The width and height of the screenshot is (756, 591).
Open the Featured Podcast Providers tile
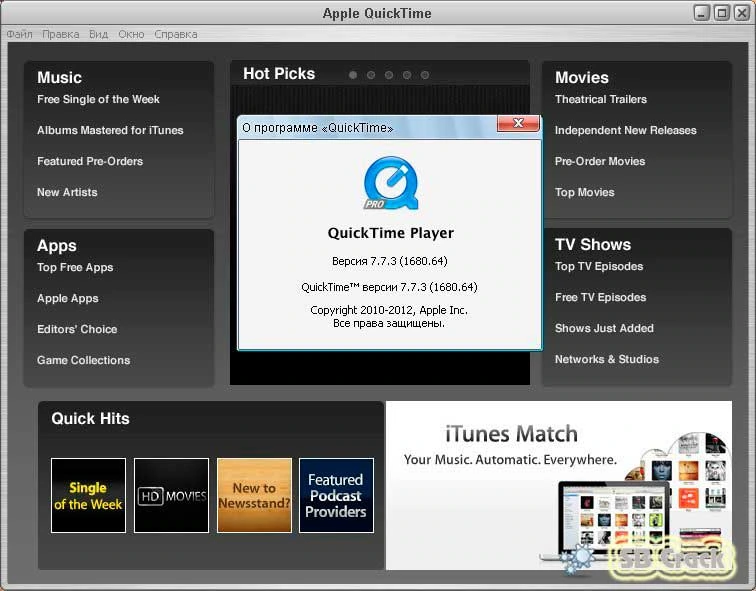click(x=336, y=496)
